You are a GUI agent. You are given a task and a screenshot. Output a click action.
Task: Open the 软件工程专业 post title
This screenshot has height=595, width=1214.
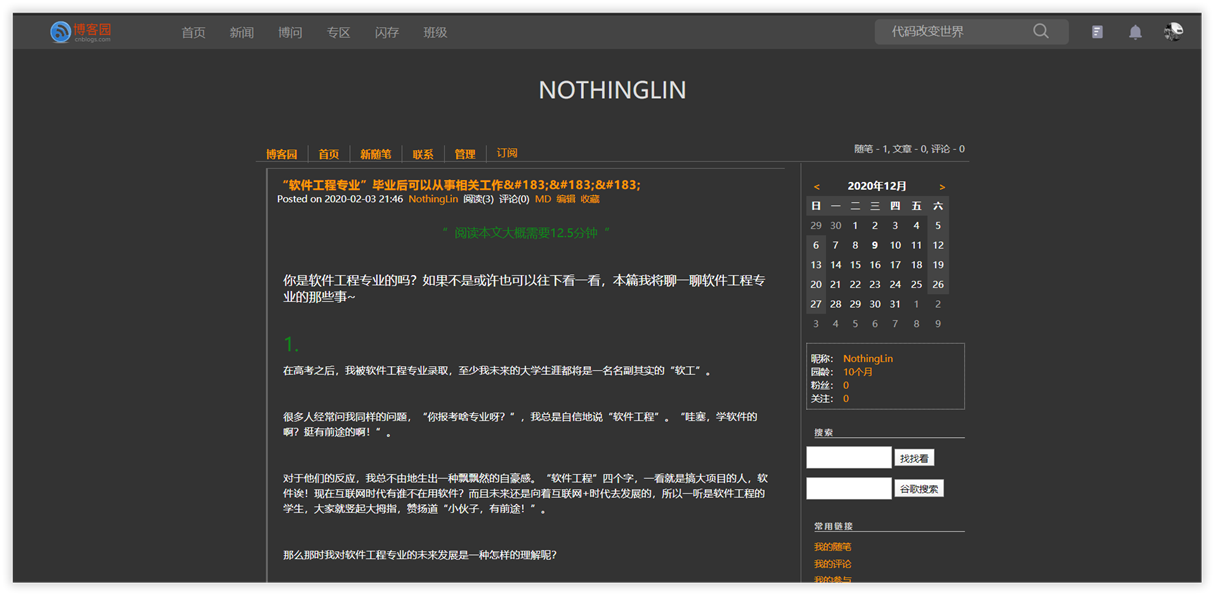pyautogui.click(x=461, y=184)
